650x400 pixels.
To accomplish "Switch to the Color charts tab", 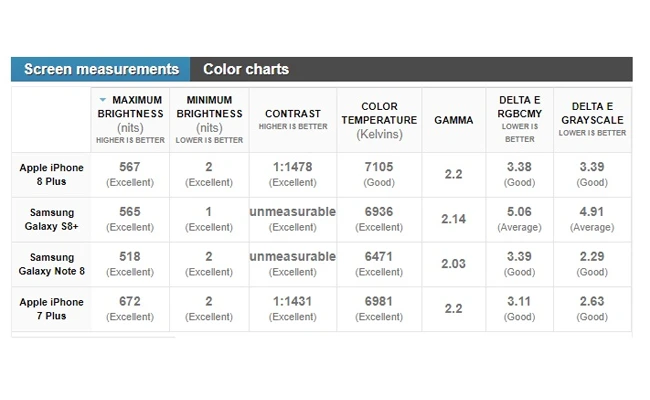I will coord(246,69).
